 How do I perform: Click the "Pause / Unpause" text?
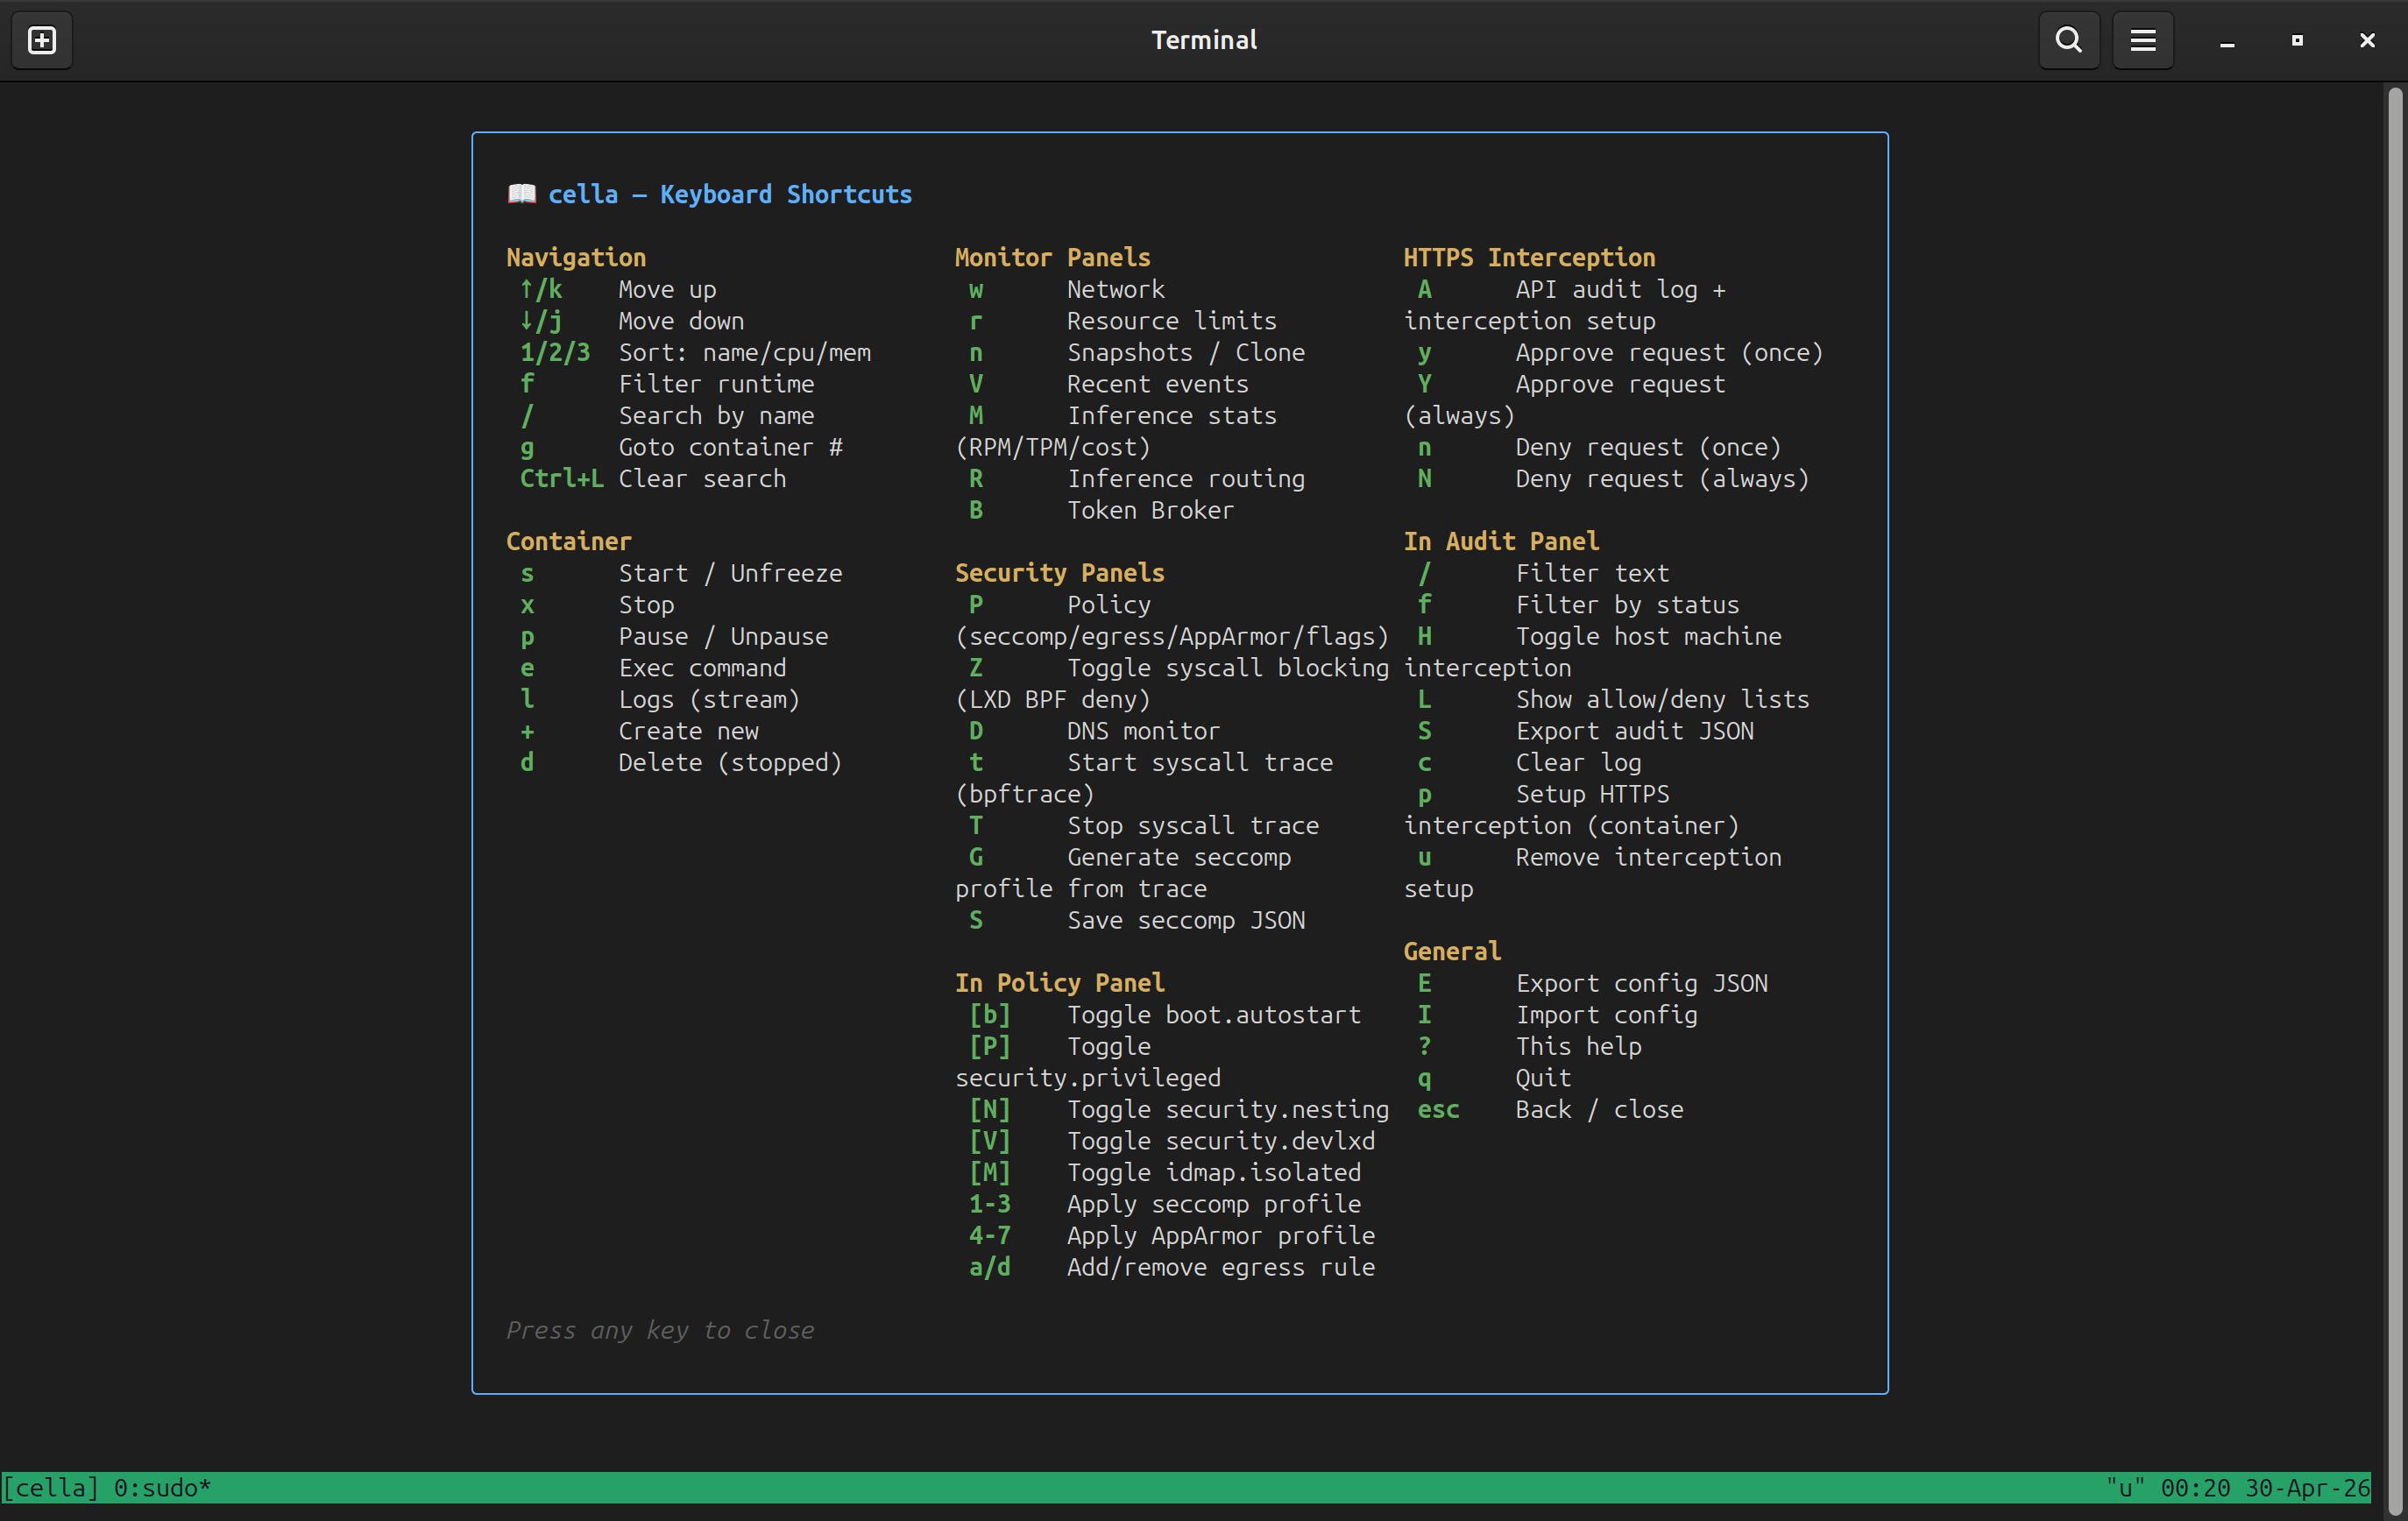click(724, 637)
